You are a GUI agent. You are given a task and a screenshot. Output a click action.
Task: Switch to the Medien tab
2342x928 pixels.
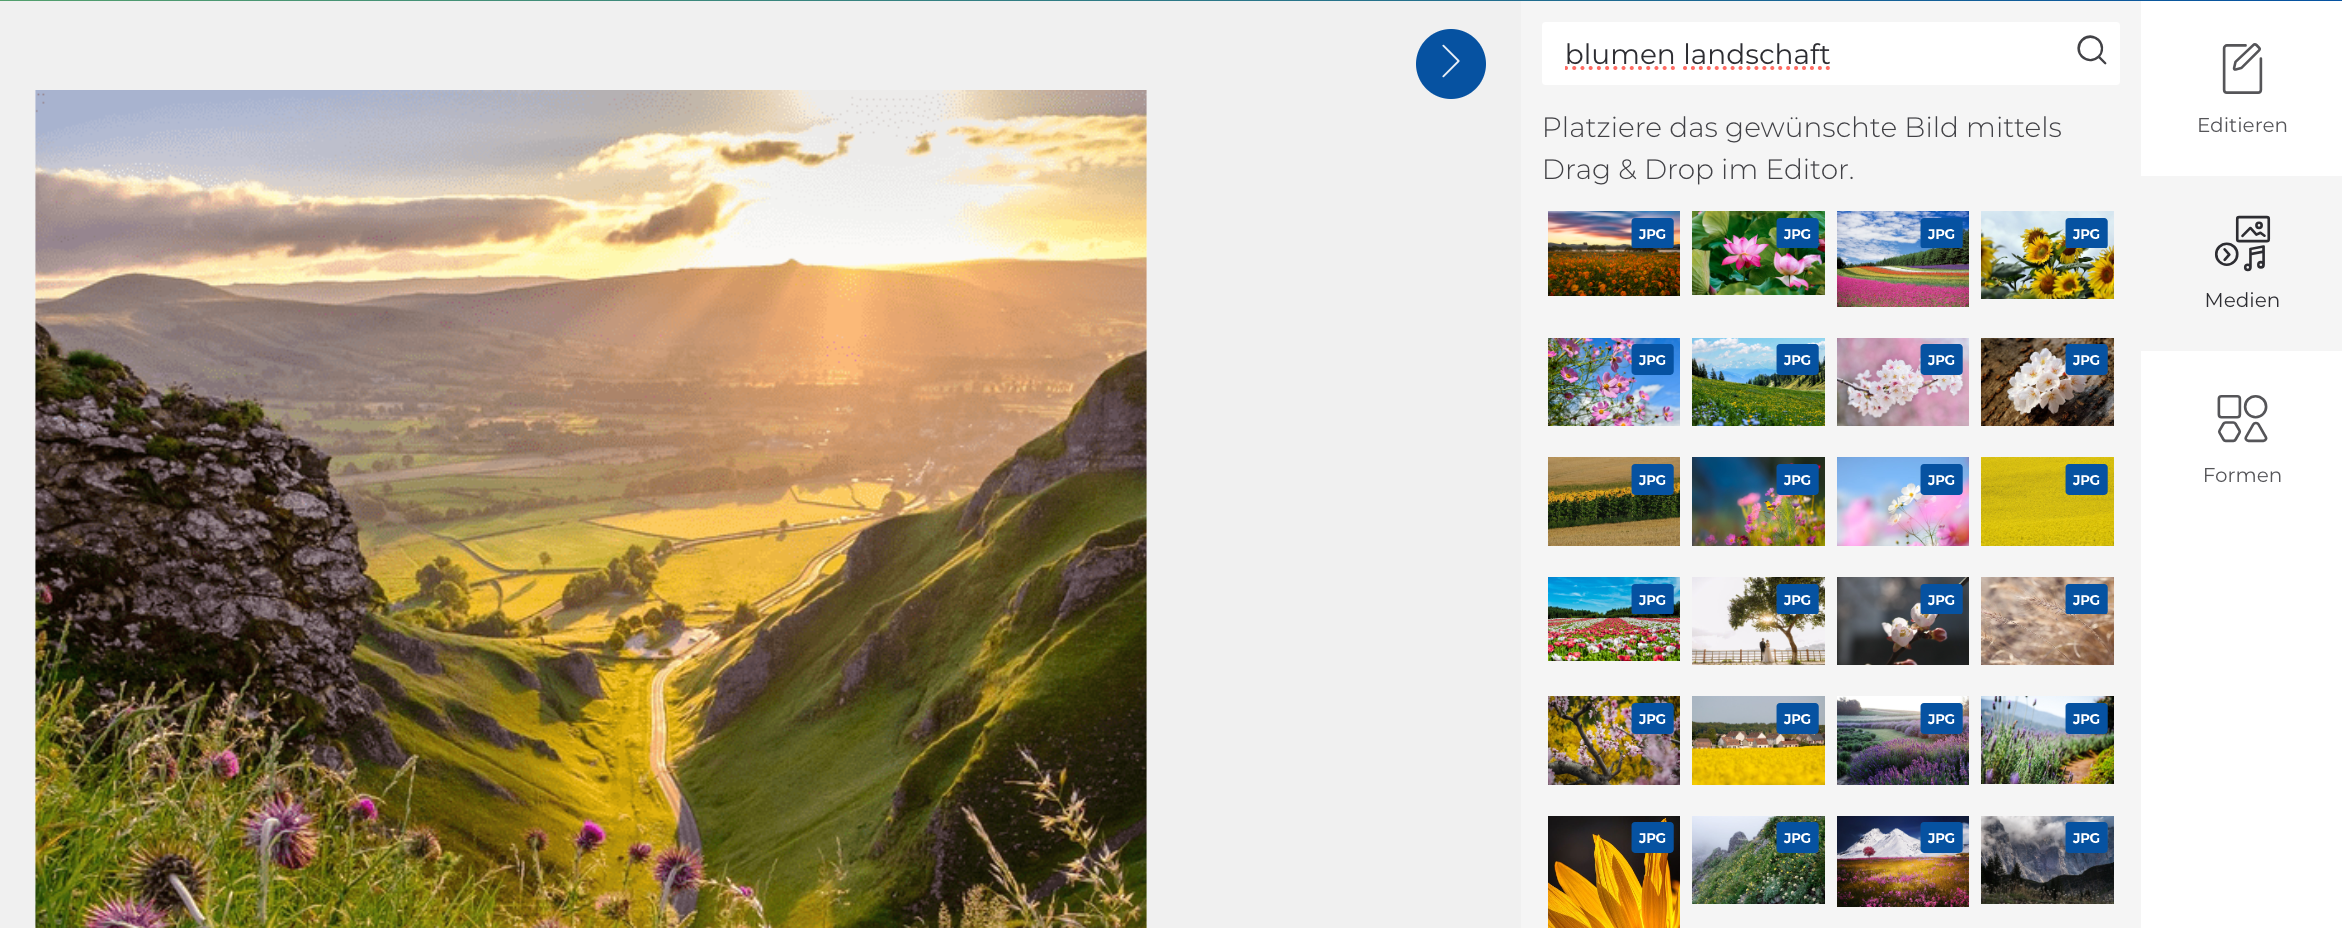(x=2241, y=264)
